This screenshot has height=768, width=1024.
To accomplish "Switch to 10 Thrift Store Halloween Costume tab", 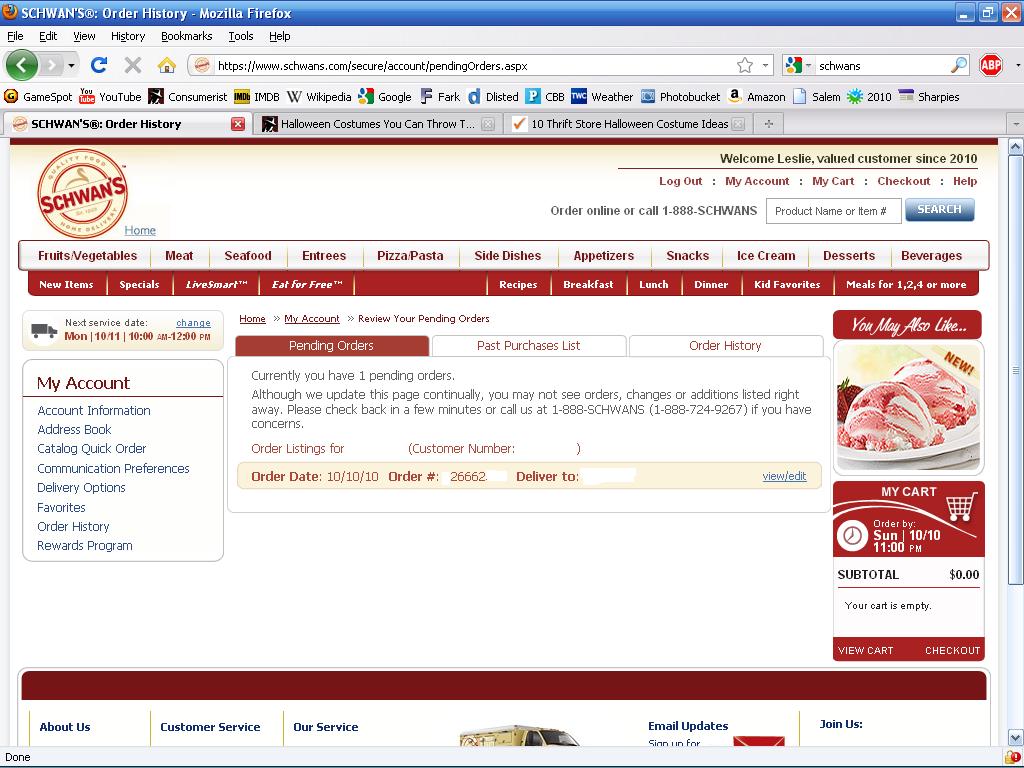I will [628, 124].
